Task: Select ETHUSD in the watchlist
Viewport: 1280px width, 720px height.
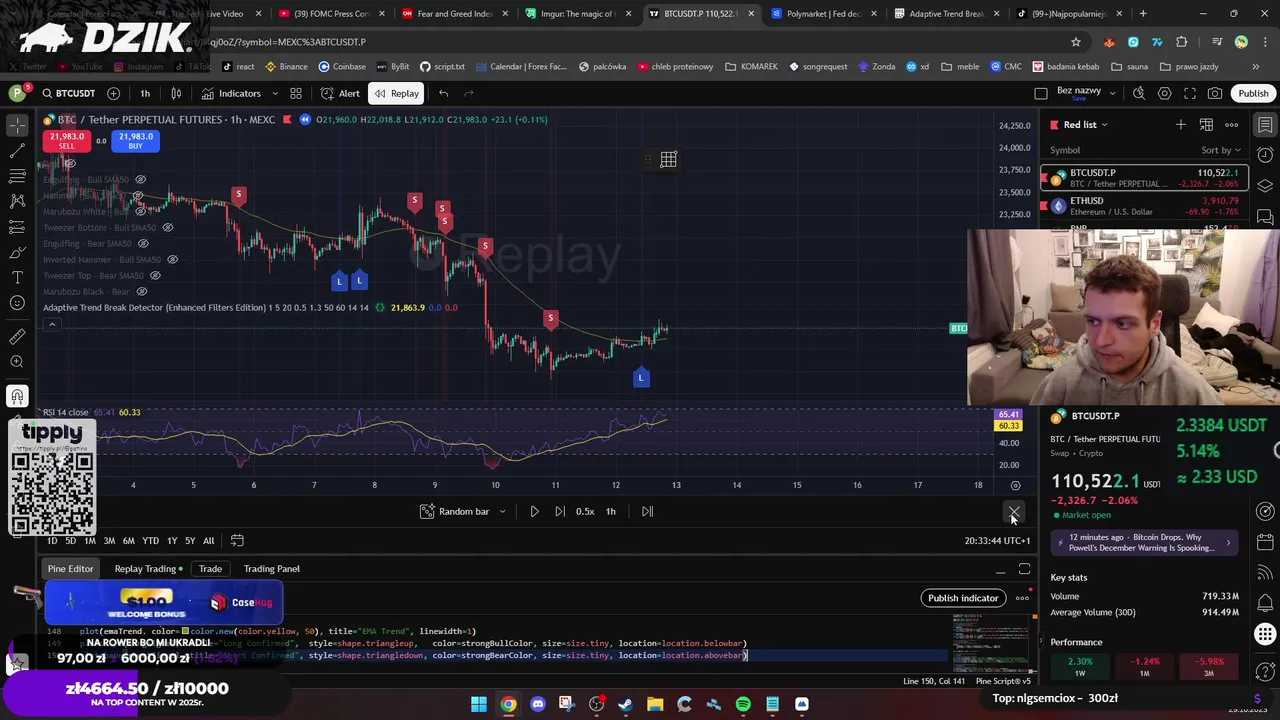Action: (1144, 206)
